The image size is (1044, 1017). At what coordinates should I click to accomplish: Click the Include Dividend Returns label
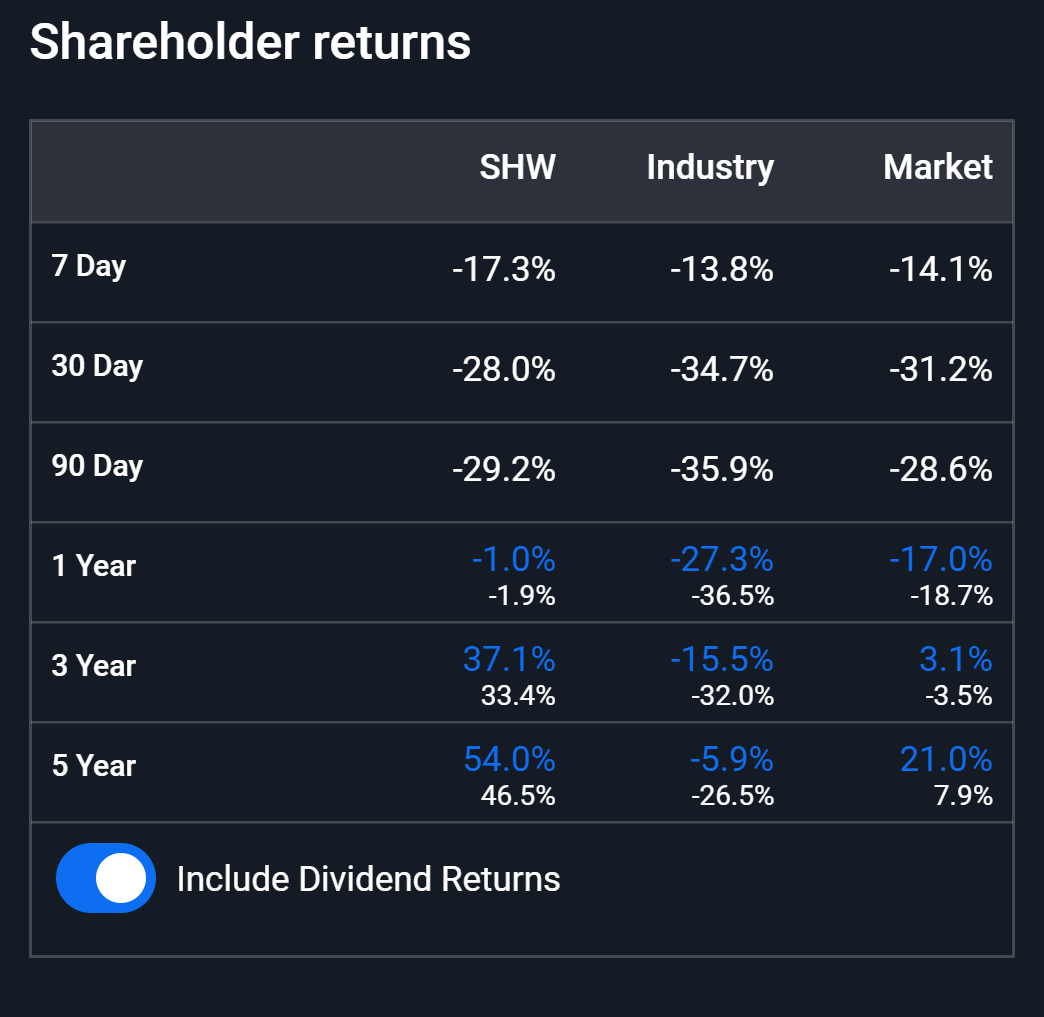tap(368, 878)
